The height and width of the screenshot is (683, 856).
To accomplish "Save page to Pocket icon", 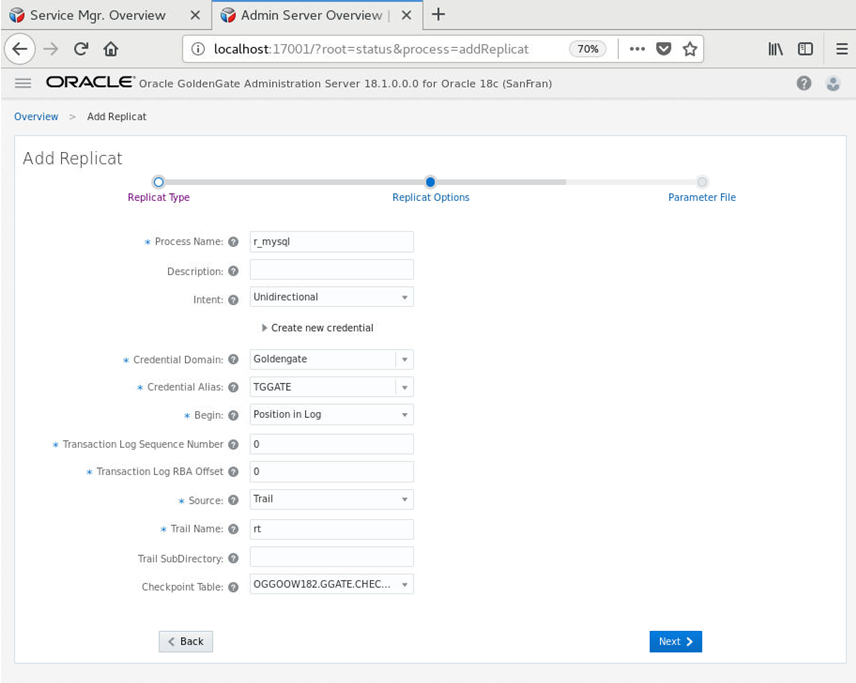I will [x=663, y=49].
